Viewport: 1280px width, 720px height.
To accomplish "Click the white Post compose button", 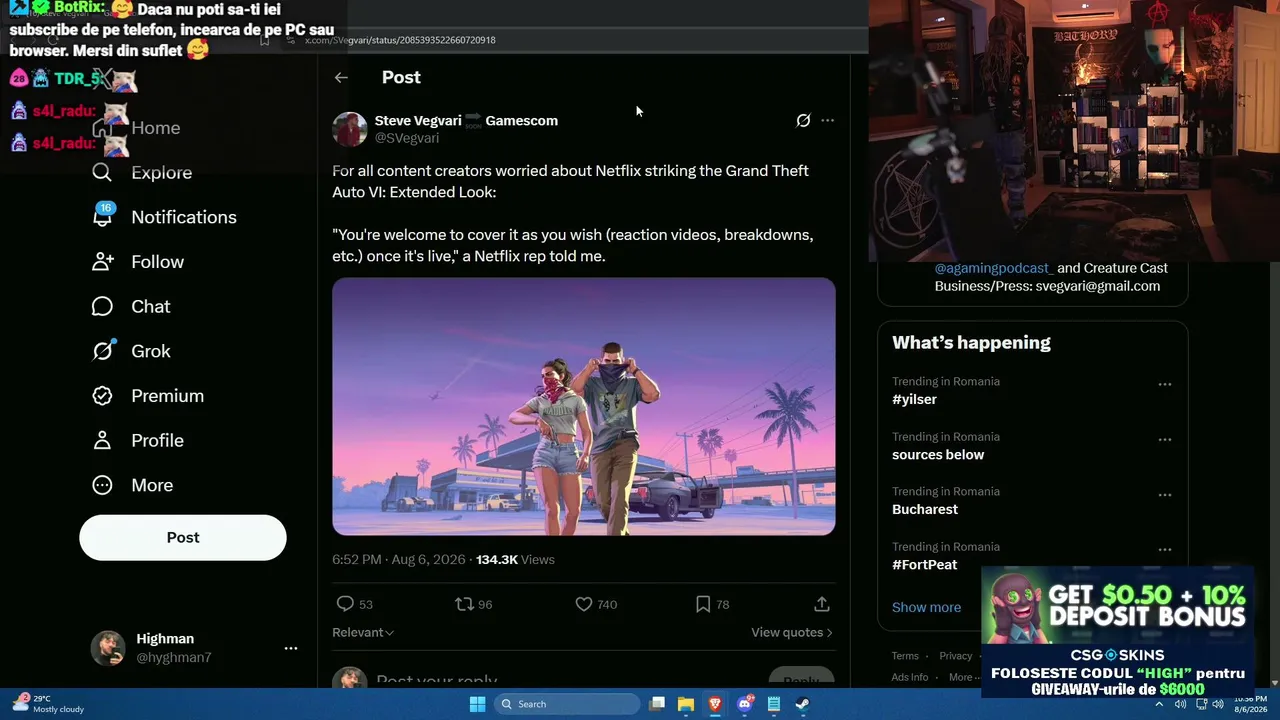I will [183, 538].
